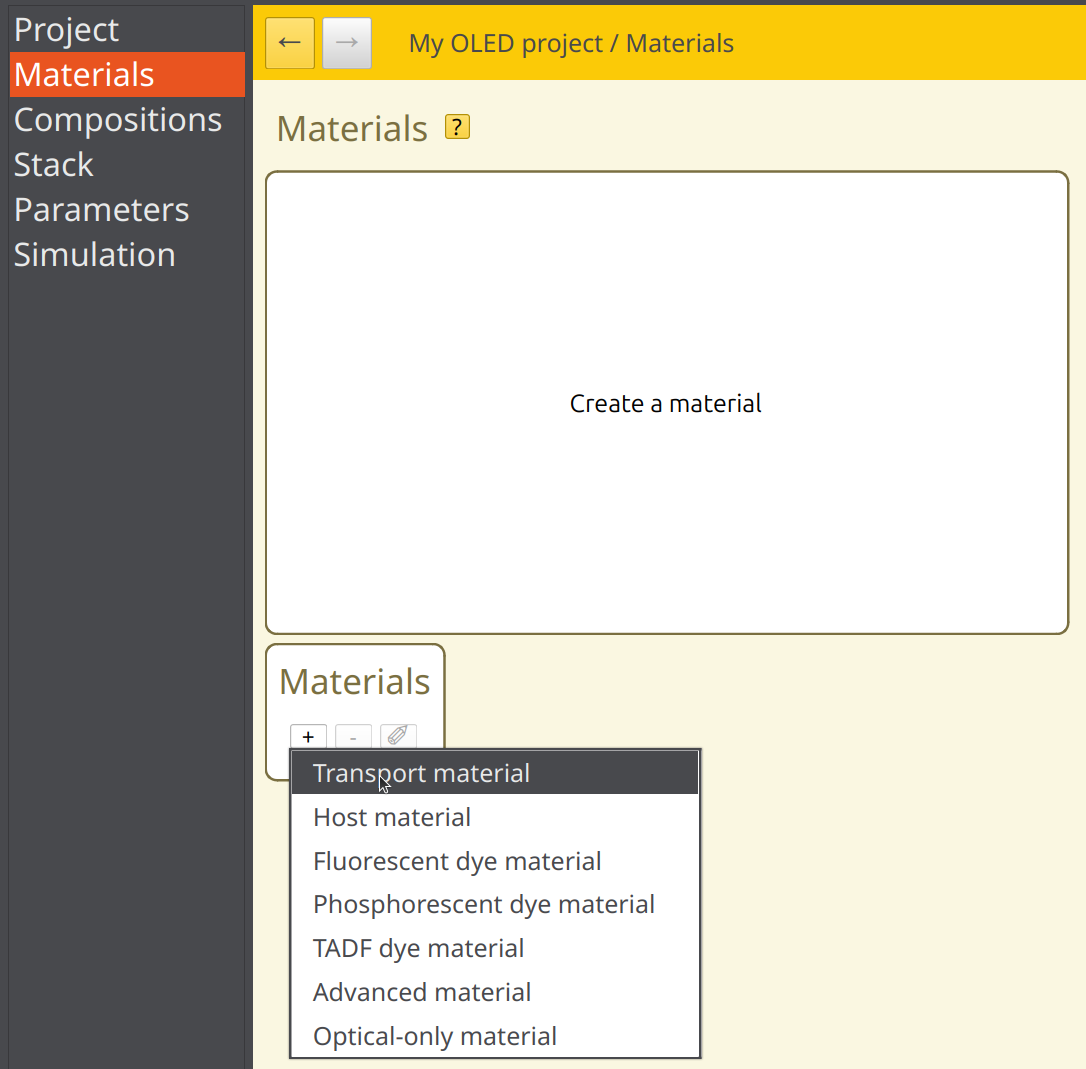Click the back arrow navigation button
Viewport: 1086px width, 1069px height.
tap(290, 43)
